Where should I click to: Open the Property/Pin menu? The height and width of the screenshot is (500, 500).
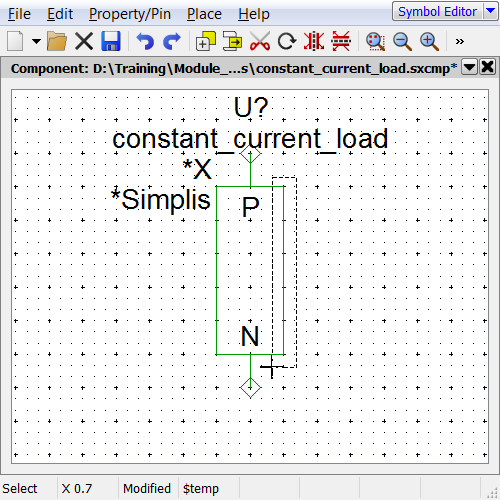pyautogui.click(x=130, y=14)
